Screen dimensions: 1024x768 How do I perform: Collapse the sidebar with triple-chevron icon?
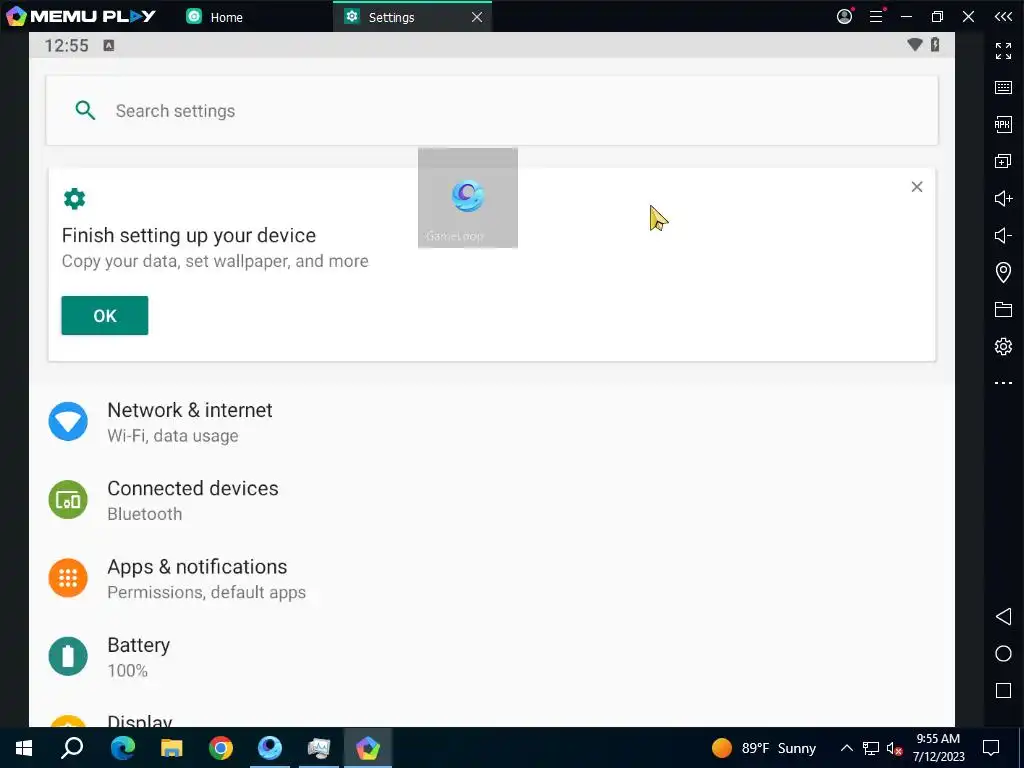pos(1003,17)
